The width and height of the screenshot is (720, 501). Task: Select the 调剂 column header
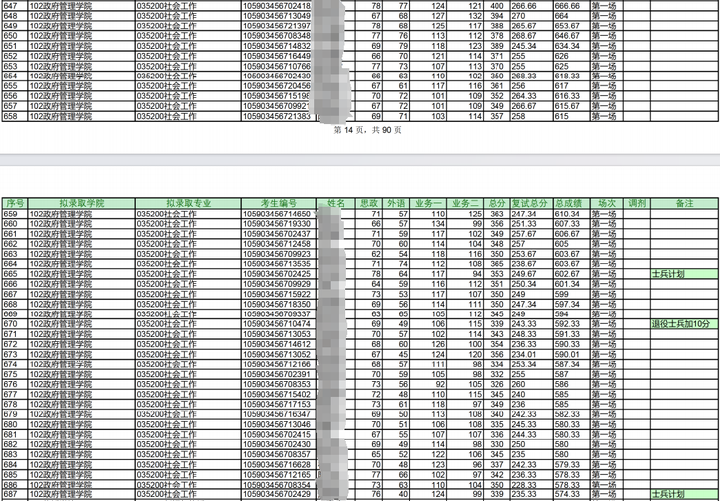tap(636, 203)
